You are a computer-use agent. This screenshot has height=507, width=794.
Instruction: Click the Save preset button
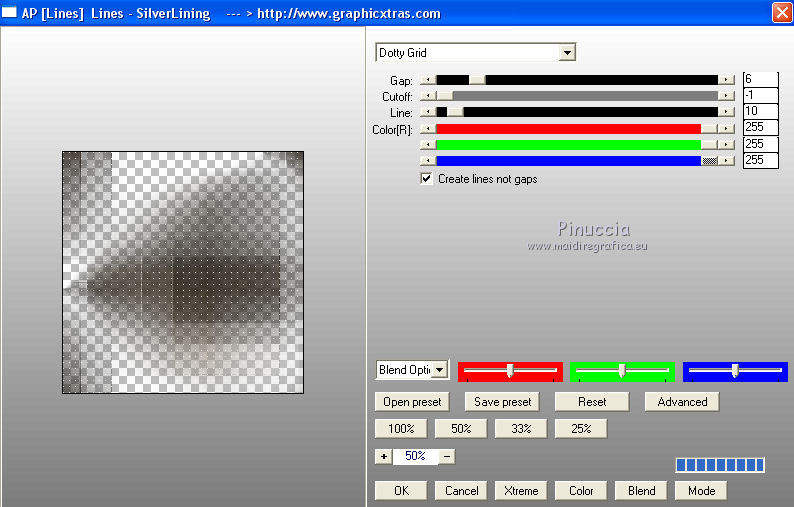(x=502, y=402)
